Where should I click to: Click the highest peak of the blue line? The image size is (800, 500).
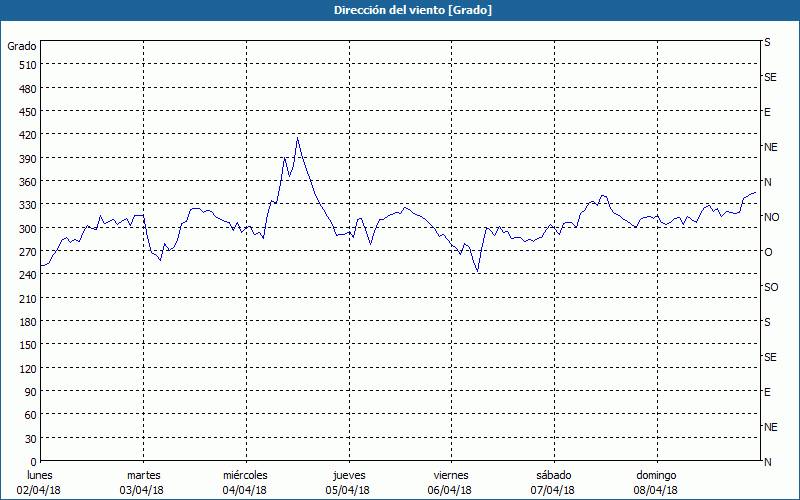coord(297,139)
